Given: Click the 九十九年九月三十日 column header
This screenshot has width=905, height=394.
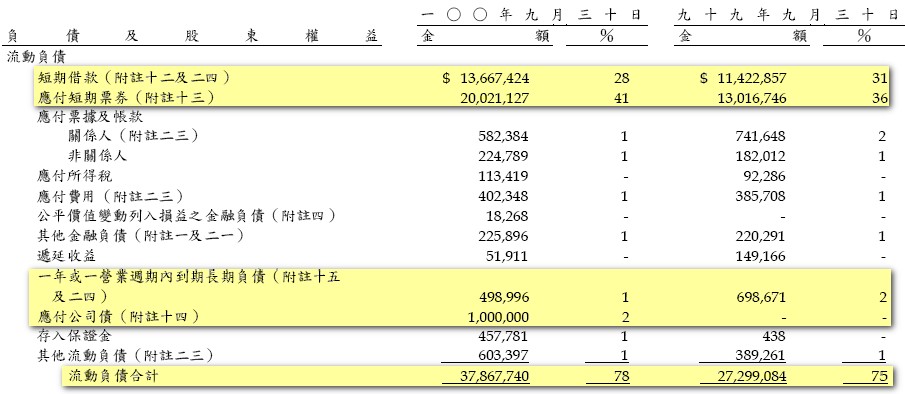Looking at the screenshot, I should pyautogui.click(x=788, y=16).
